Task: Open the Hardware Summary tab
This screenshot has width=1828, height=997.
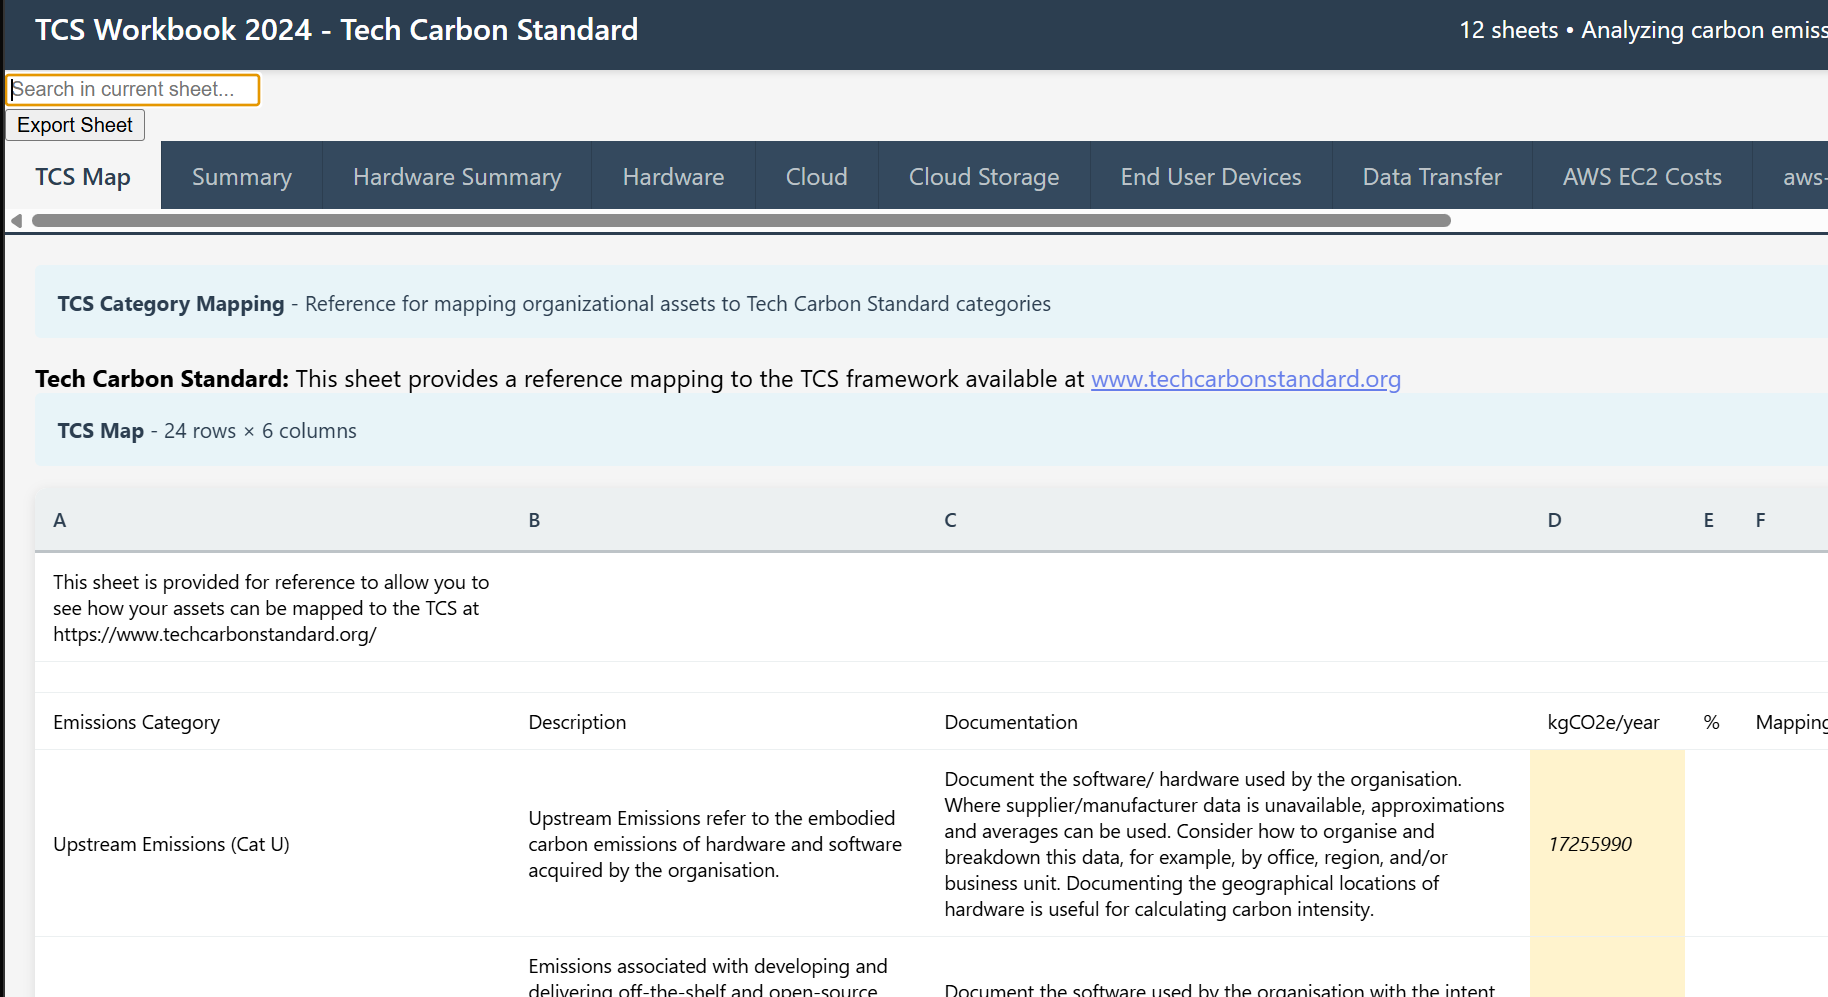Action: coord(457,176)
